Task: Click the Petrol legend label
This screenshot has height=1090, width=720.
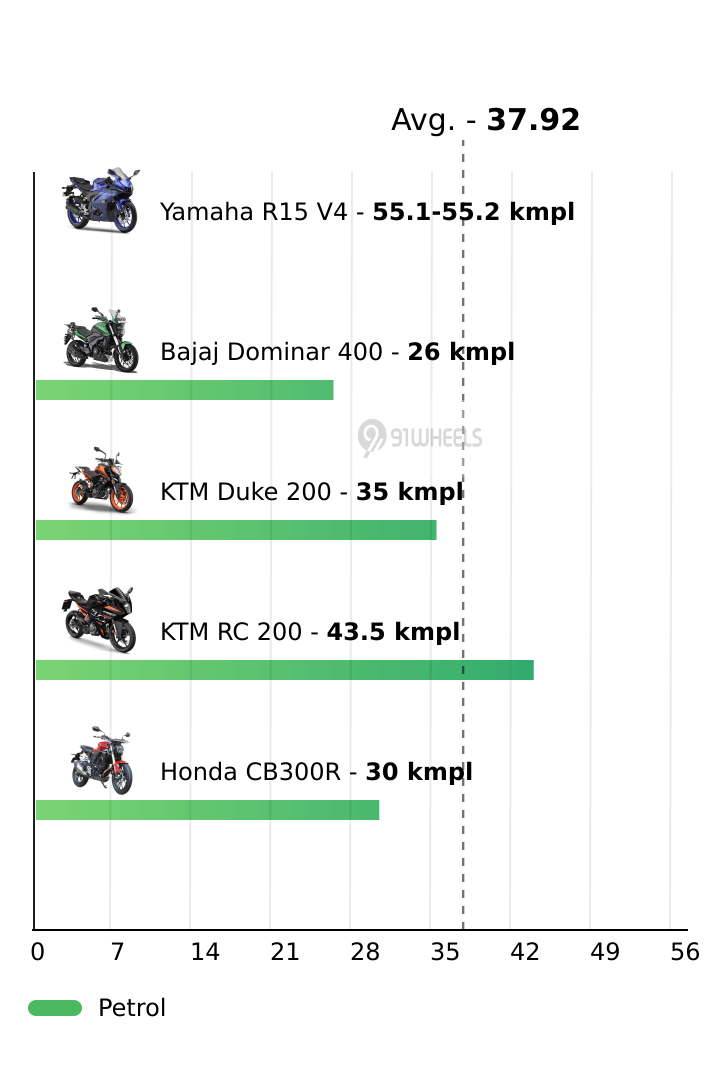Action: (x=132, y=1008)
